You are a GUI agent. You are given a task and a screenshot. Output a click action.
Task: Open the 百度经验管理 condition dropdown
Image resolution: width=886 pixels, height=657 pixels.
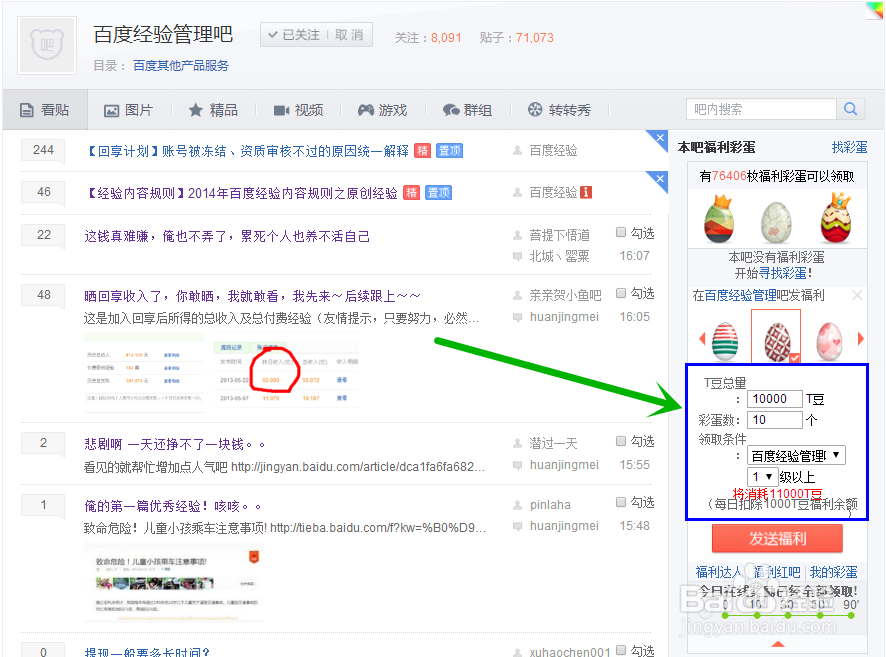(796, 455)
